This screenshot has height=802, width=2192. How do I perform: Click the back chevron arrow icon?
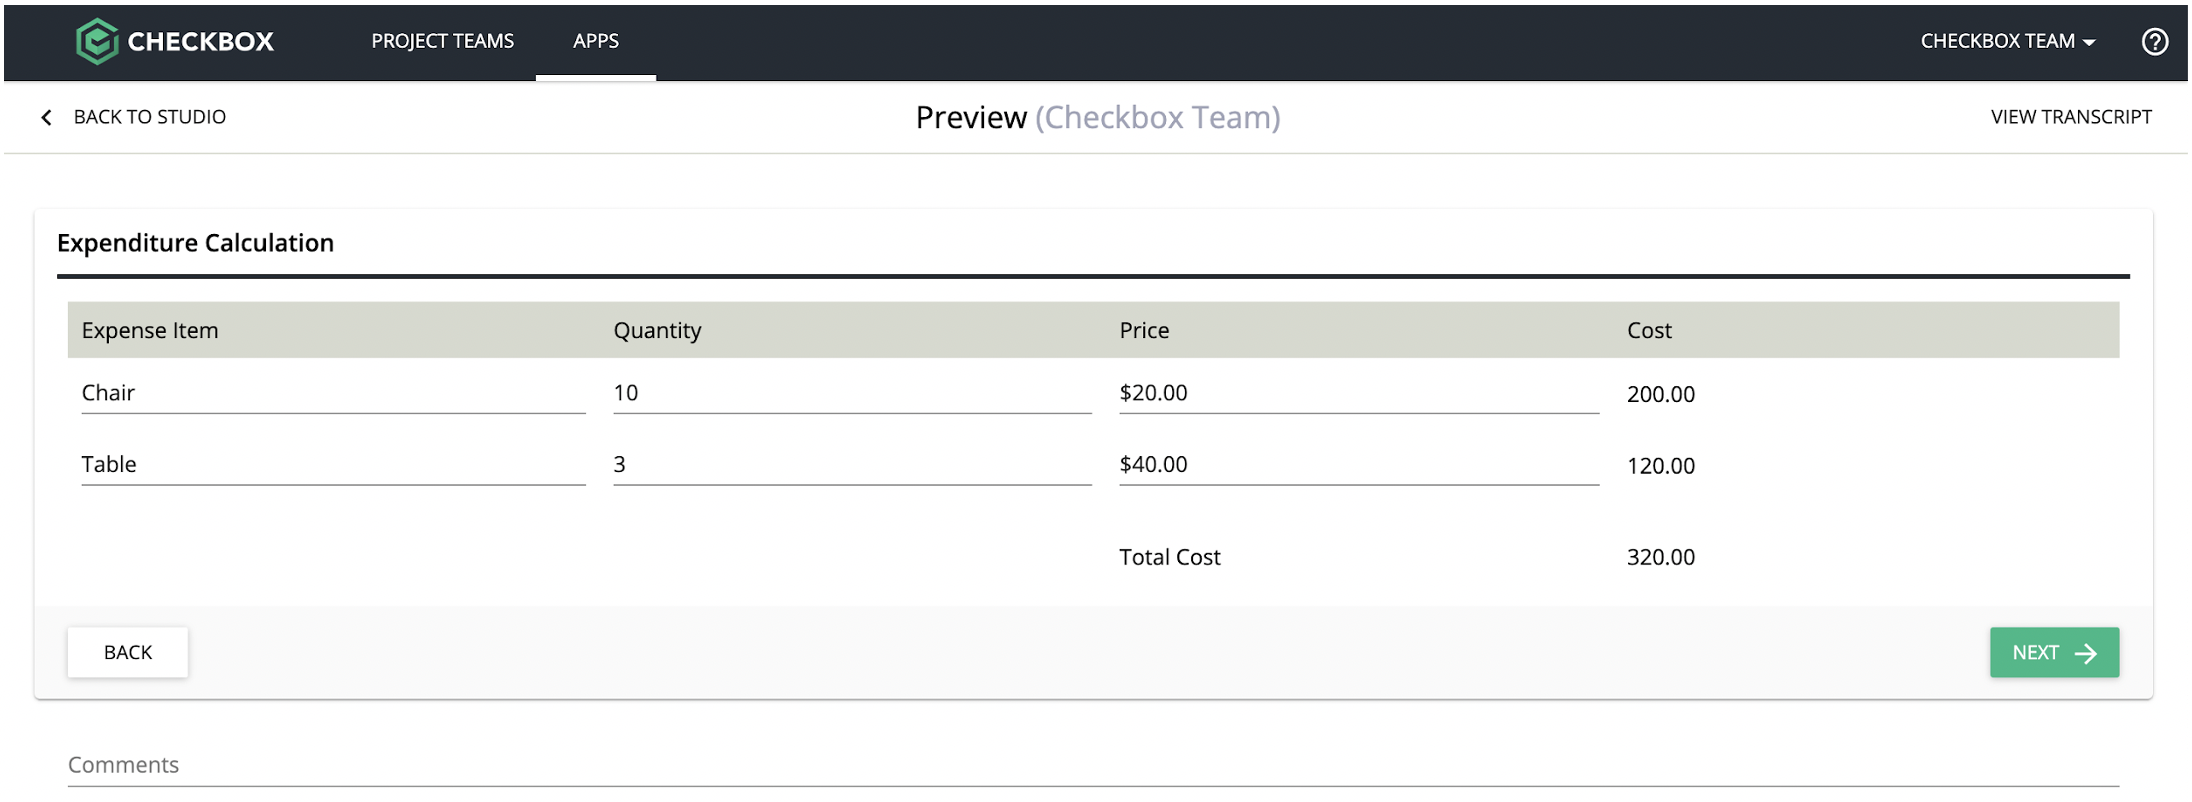46,118
